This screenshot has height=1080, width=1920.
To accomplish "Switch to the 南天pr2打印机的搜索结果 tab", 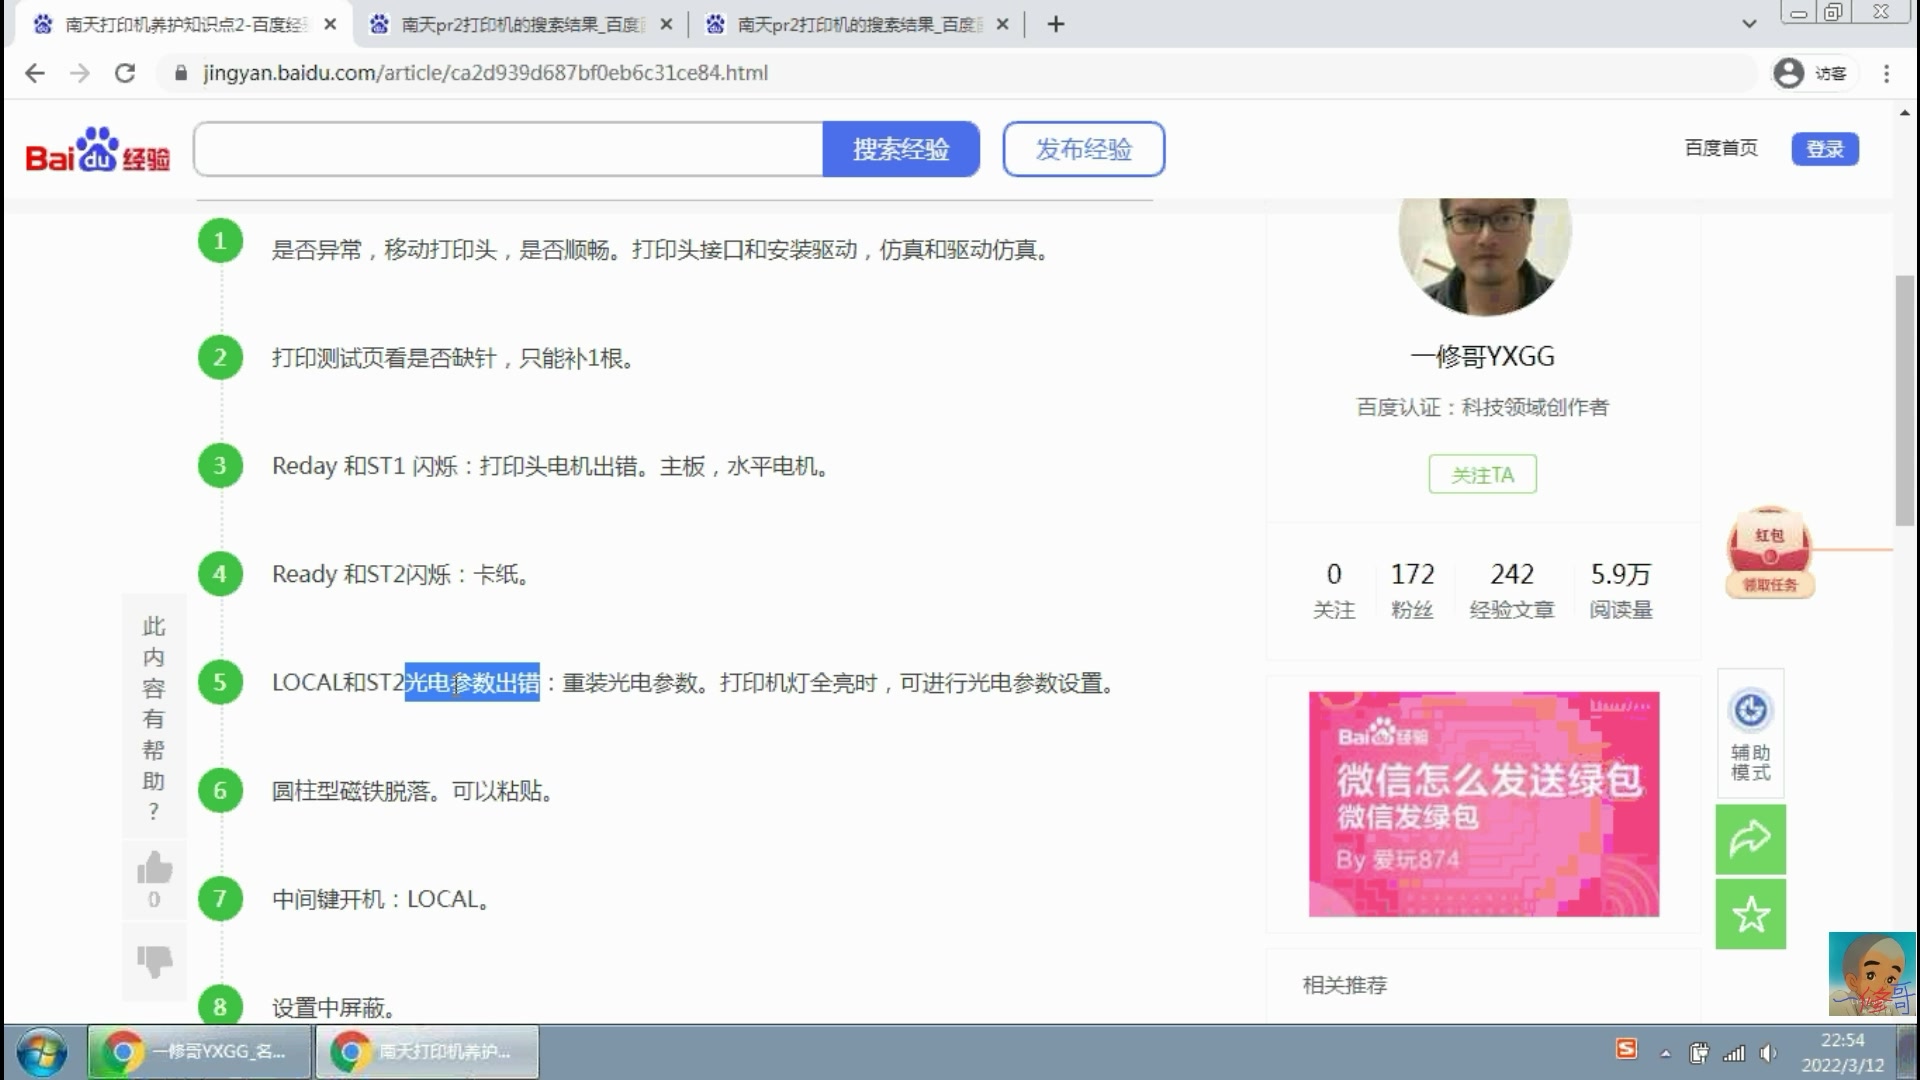I will 510,24.
